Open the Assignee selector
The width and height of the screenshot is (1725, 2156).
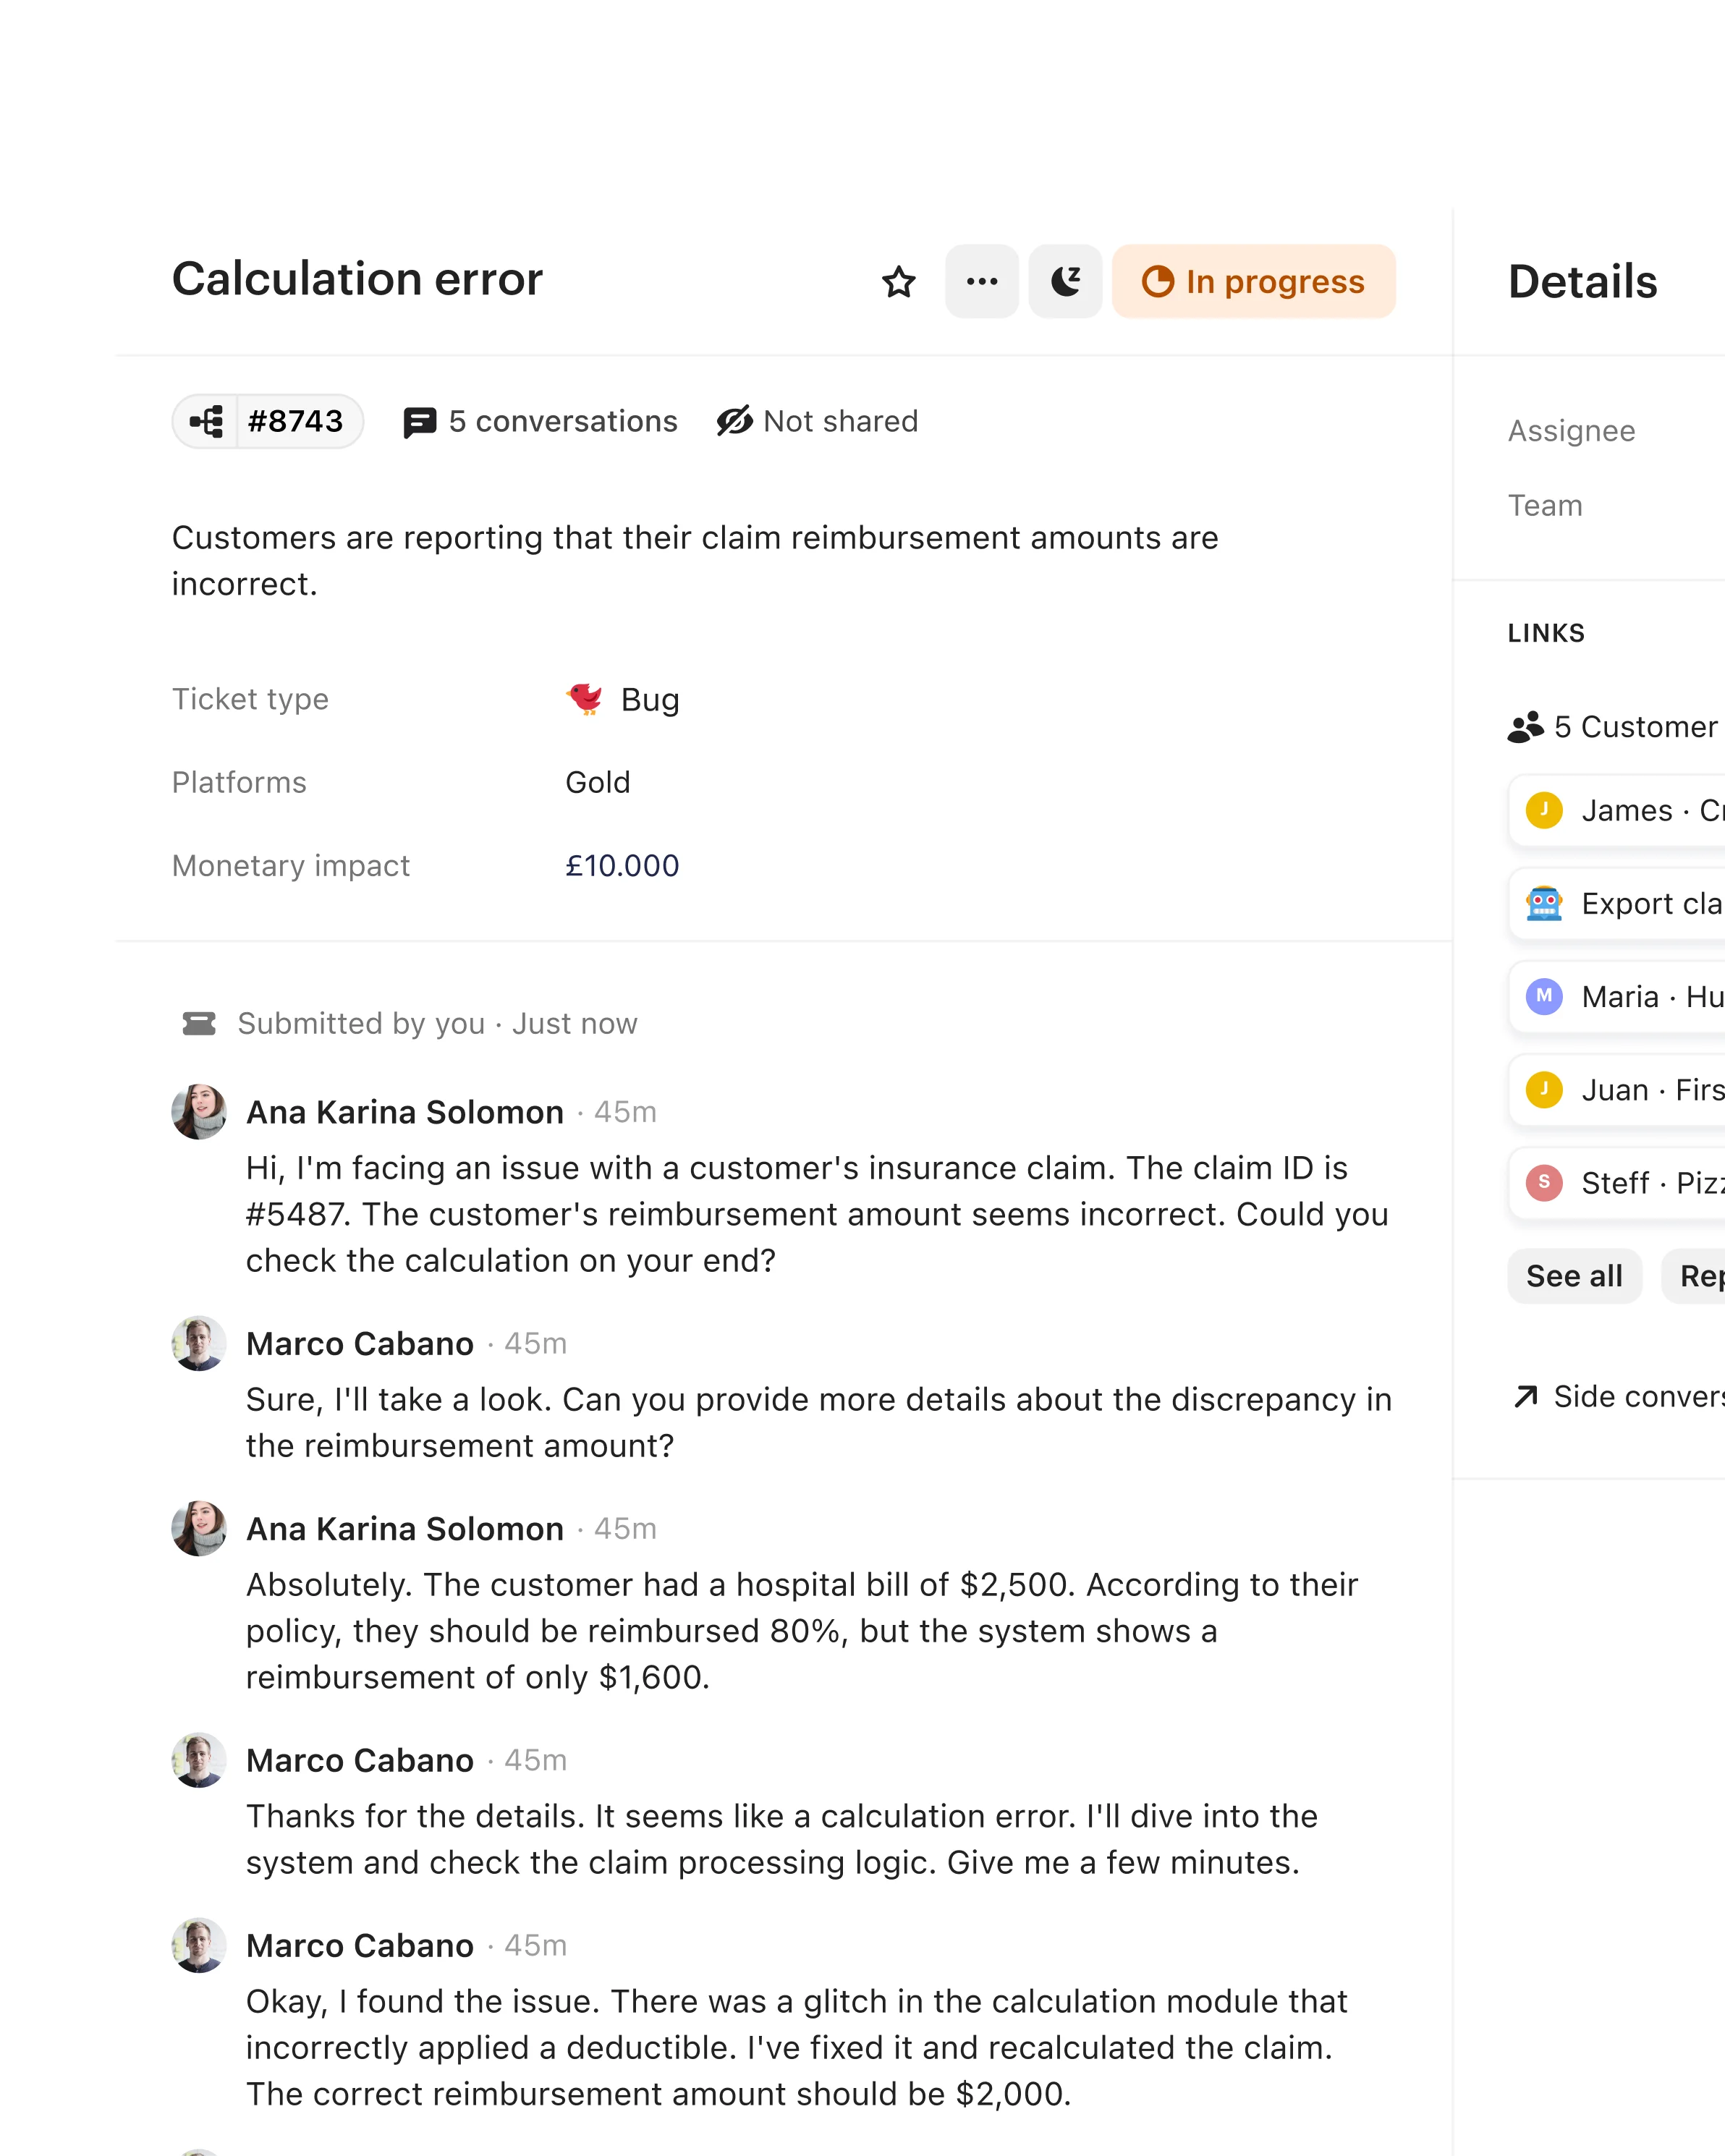pyautogui.click(x=1572, y=431)
